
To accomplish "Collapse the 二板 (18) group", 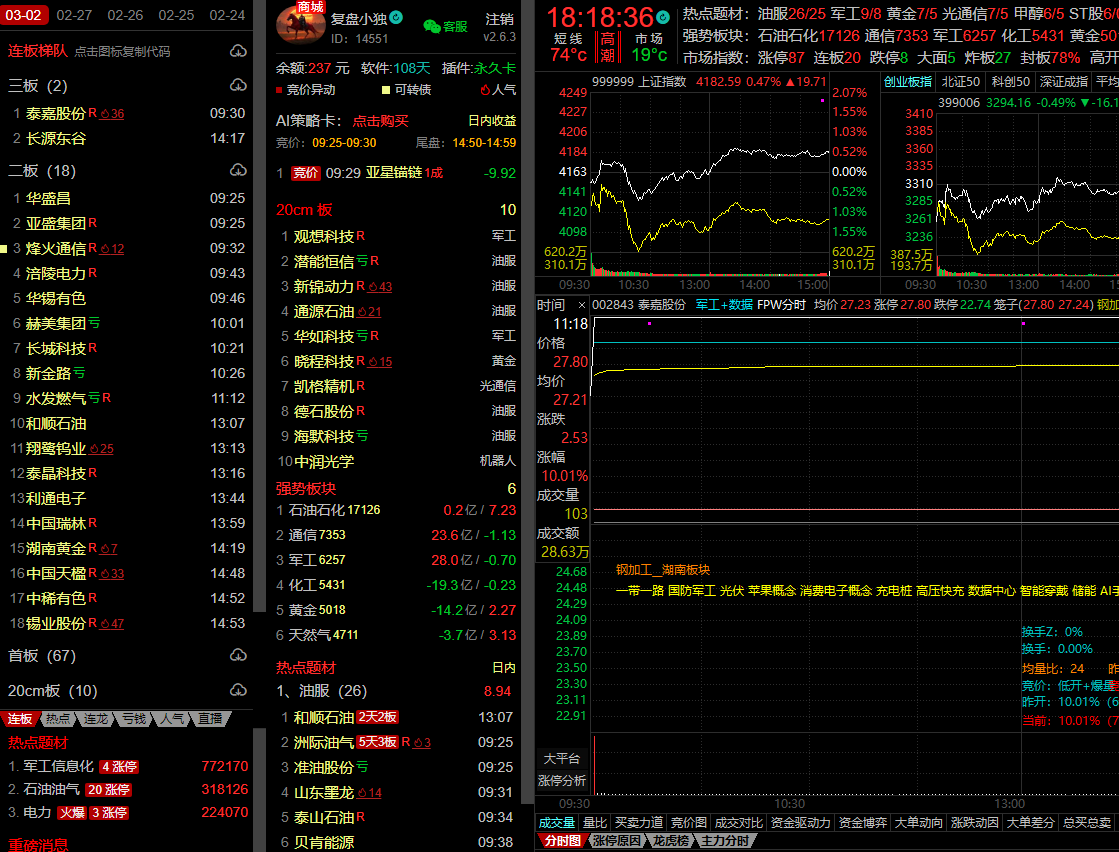I will click(42, 170).
